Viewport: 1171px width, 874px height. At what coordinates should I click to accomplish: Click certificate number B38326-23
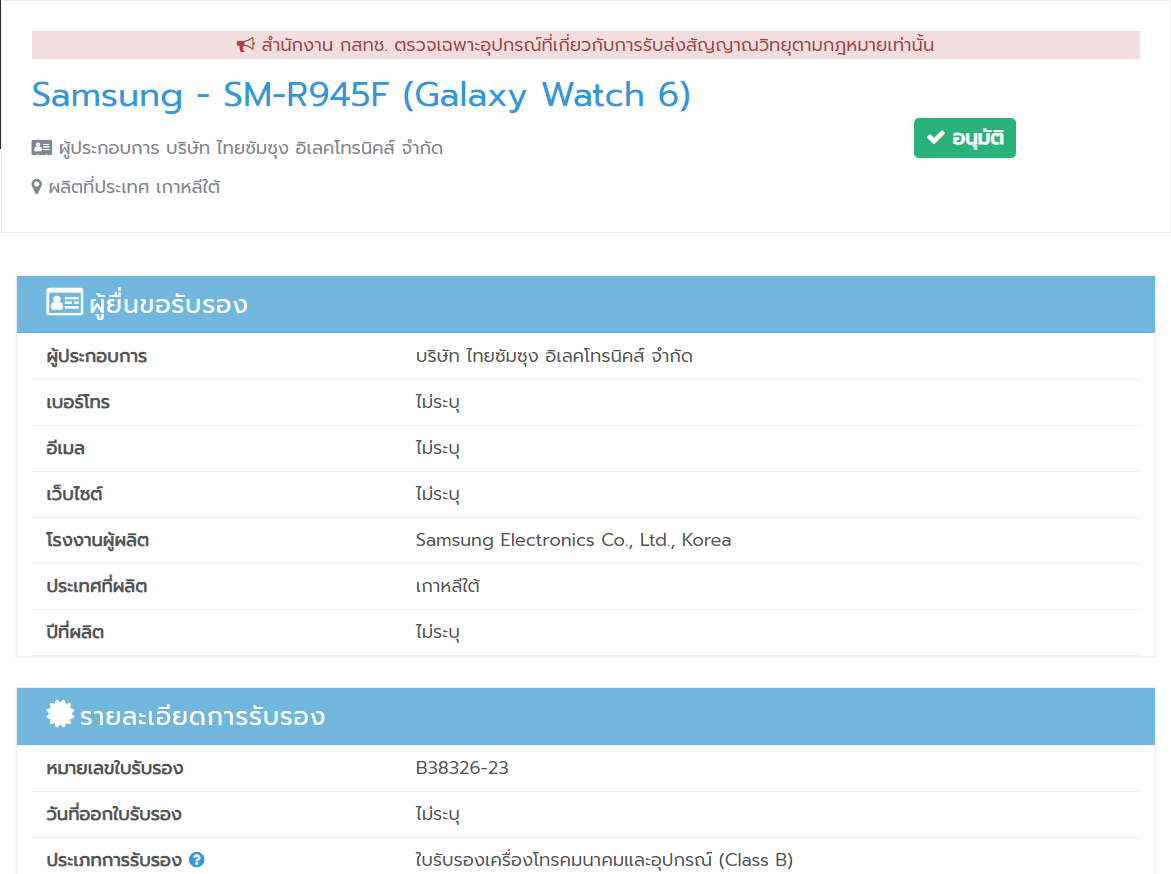coord(462,768)
